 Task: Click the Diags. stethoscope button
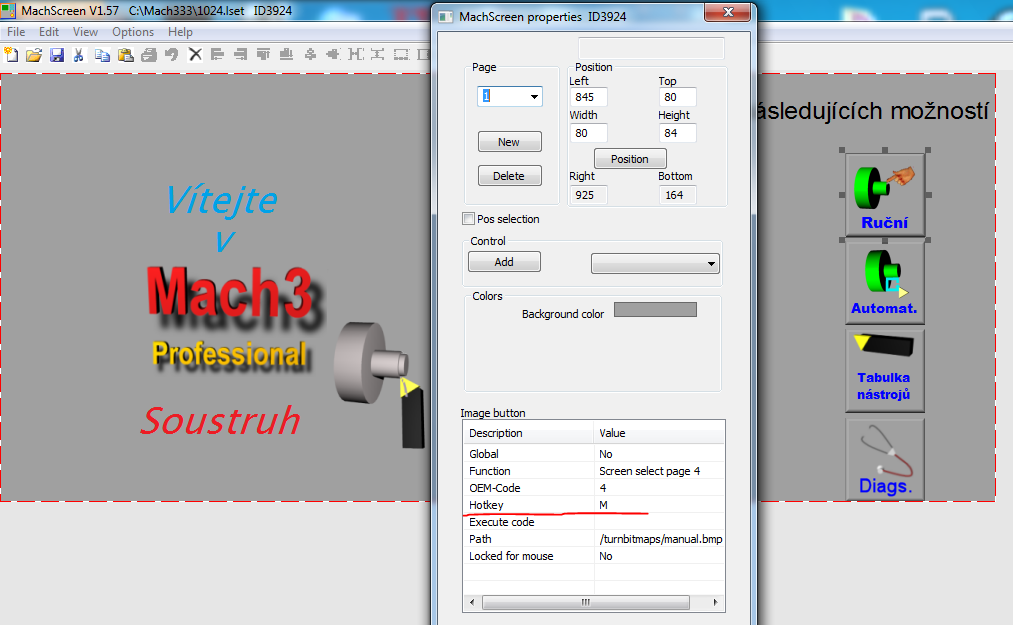(885, 458)
